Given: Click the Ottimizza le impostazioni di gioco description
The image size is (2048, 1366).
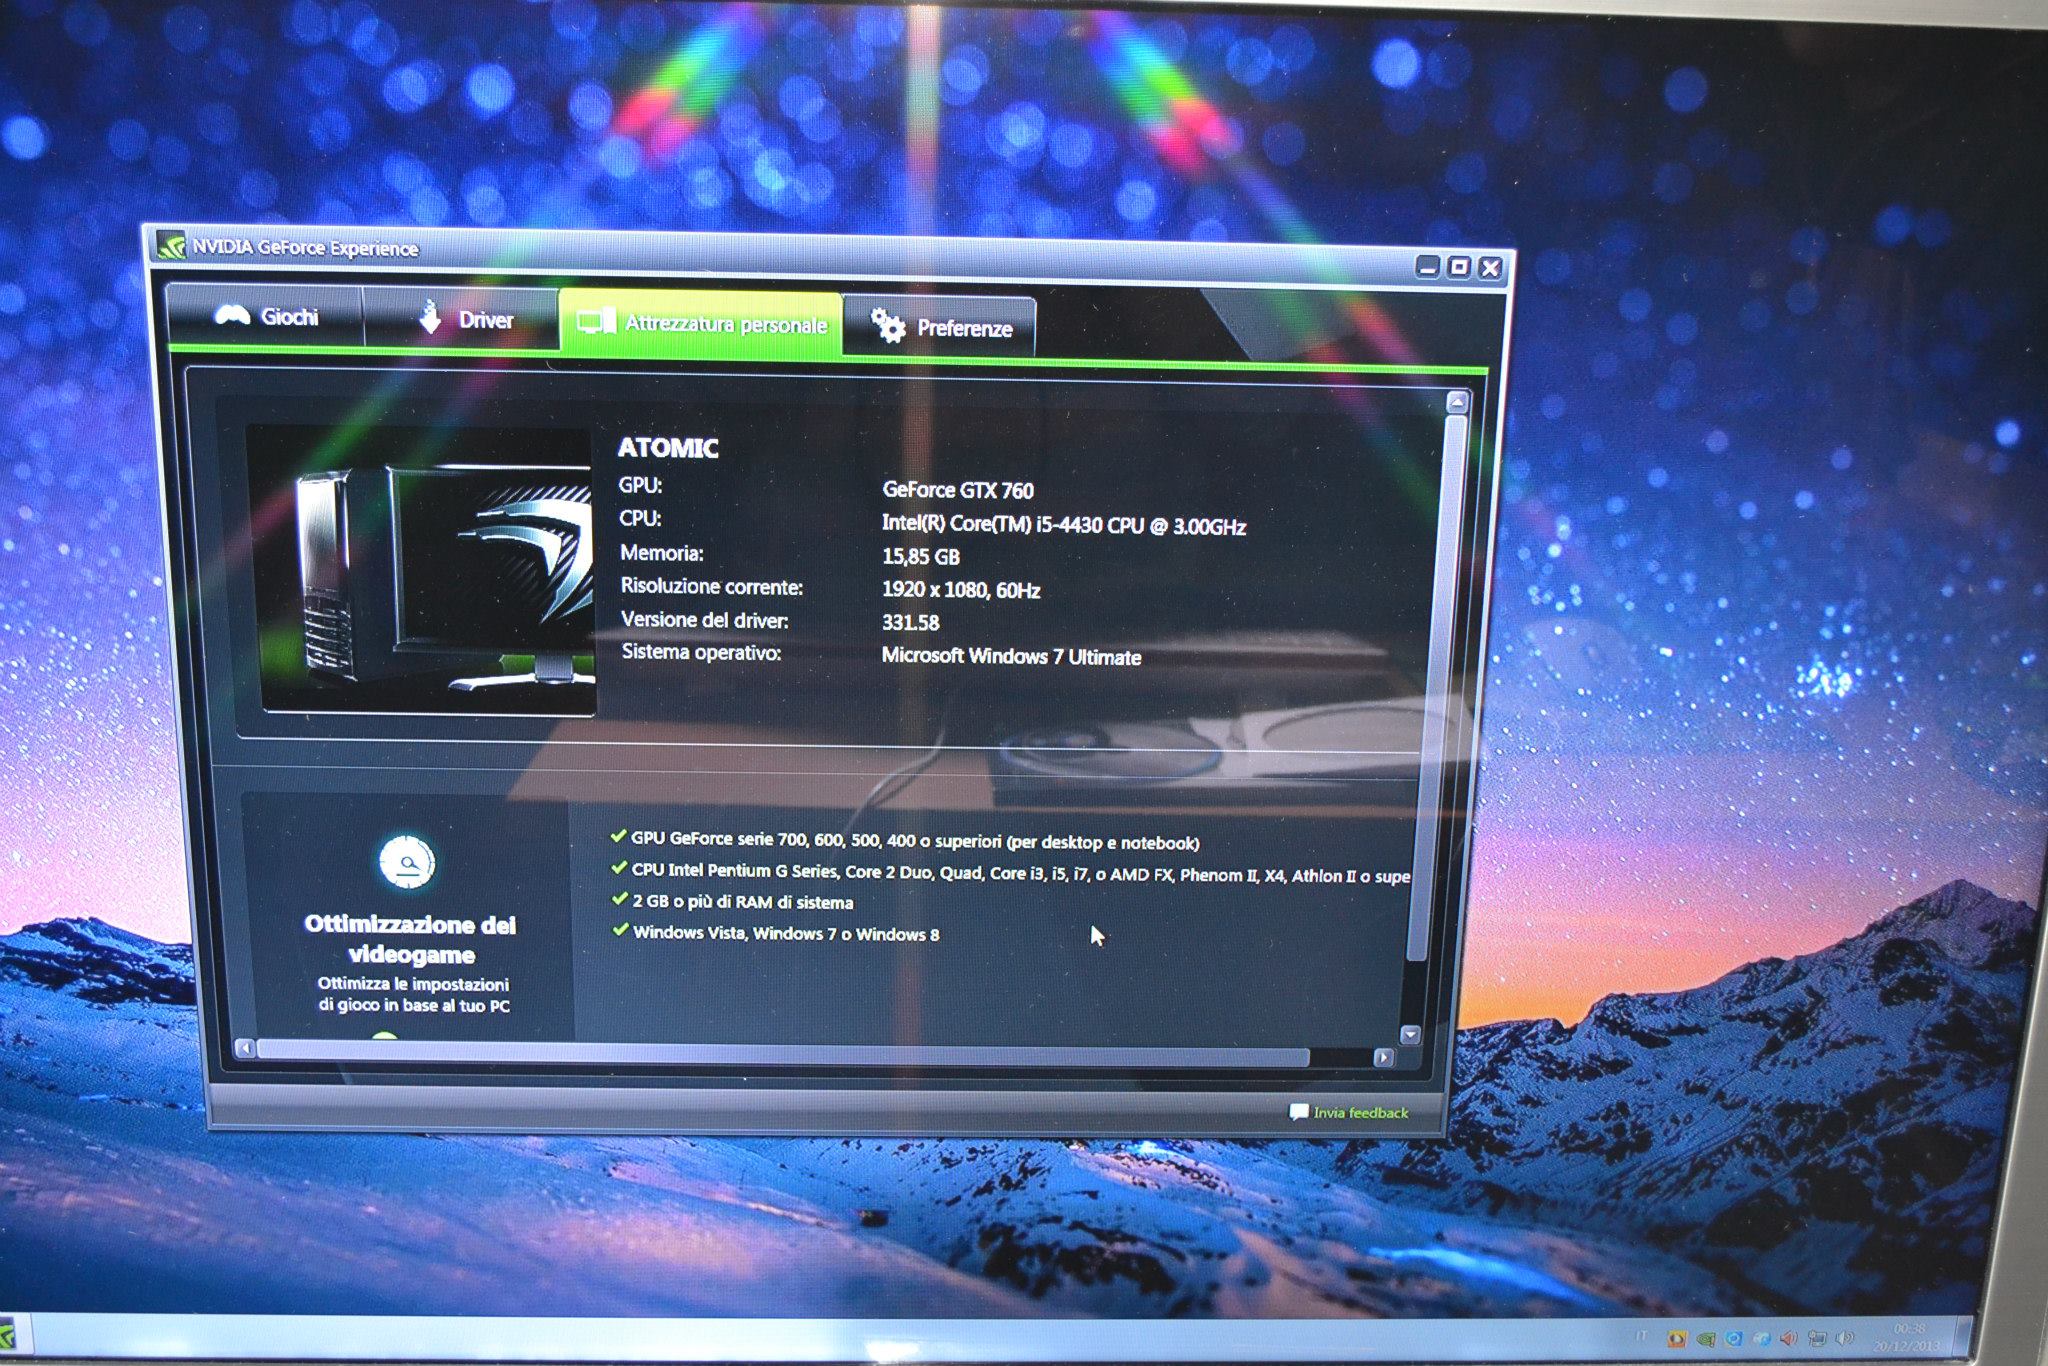Looking at the screenshot, I should [x=413, y=994].
